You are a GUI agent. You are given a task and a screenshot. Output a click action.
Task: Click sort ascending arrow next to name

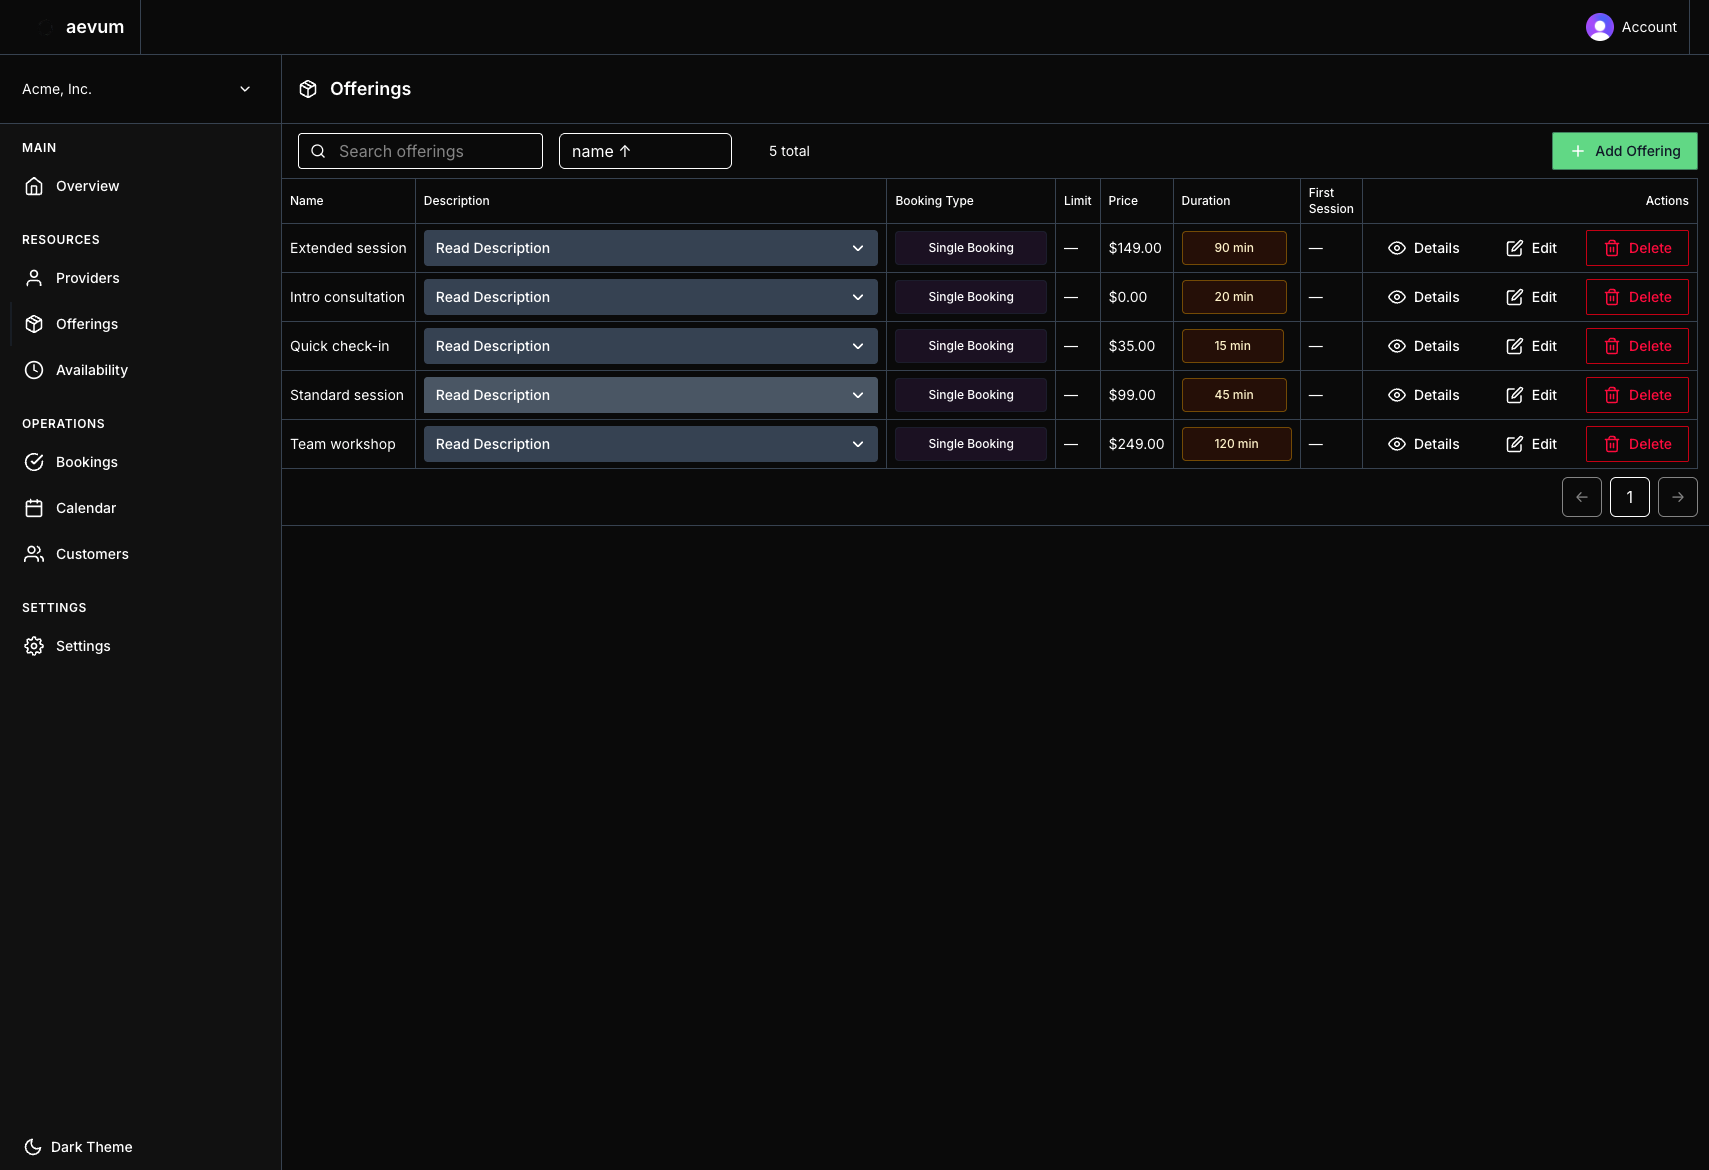(x=625, y=151)
